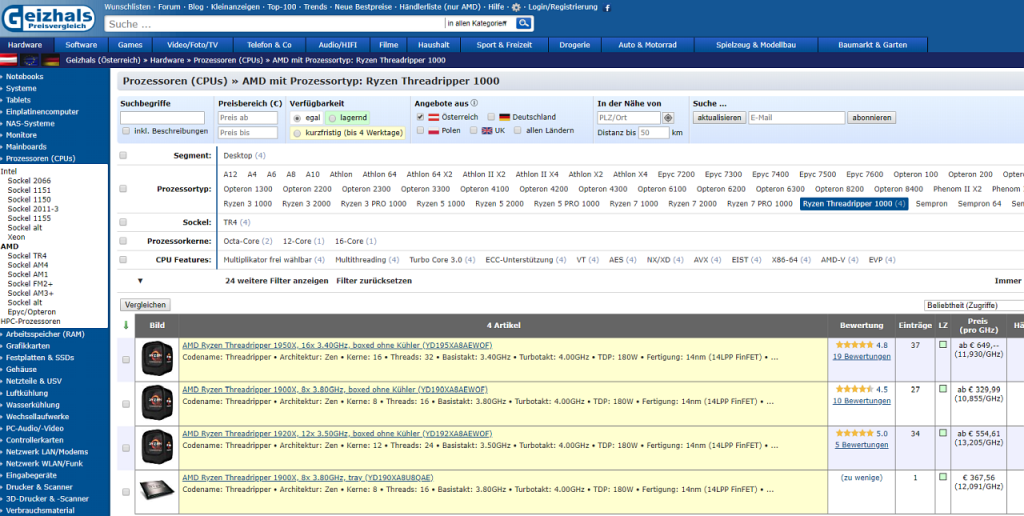Collapse the Prozessoren (CPUs) sidebar category

pos(40,159)
